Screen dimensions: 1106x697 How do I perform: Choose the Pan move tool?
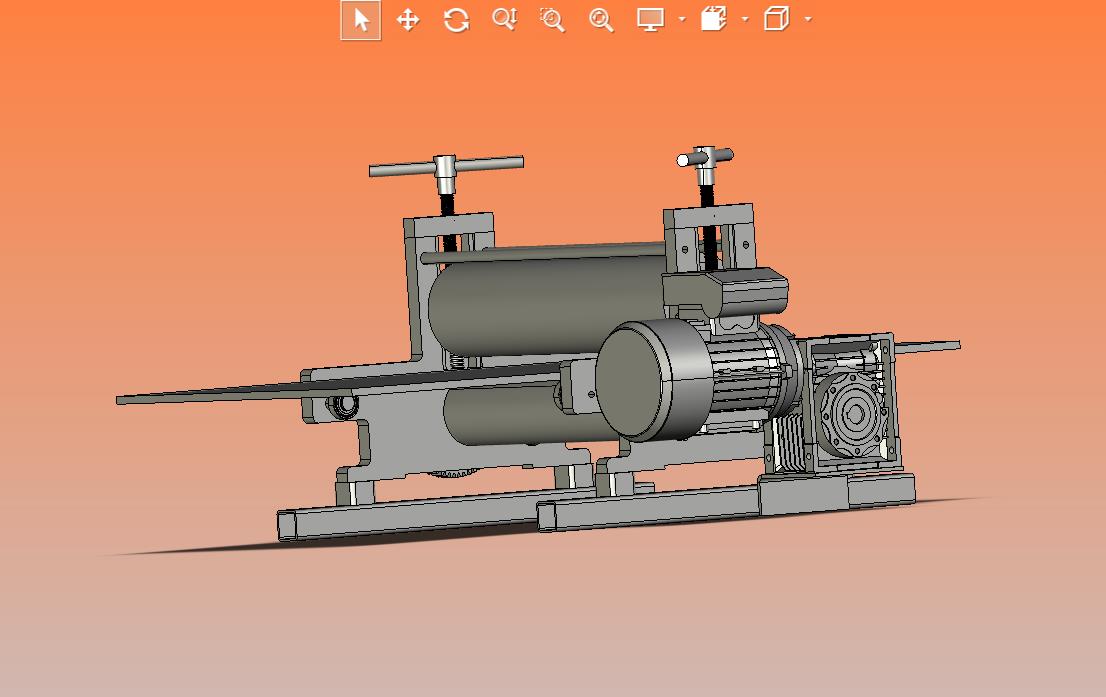(x=408, y=20)
